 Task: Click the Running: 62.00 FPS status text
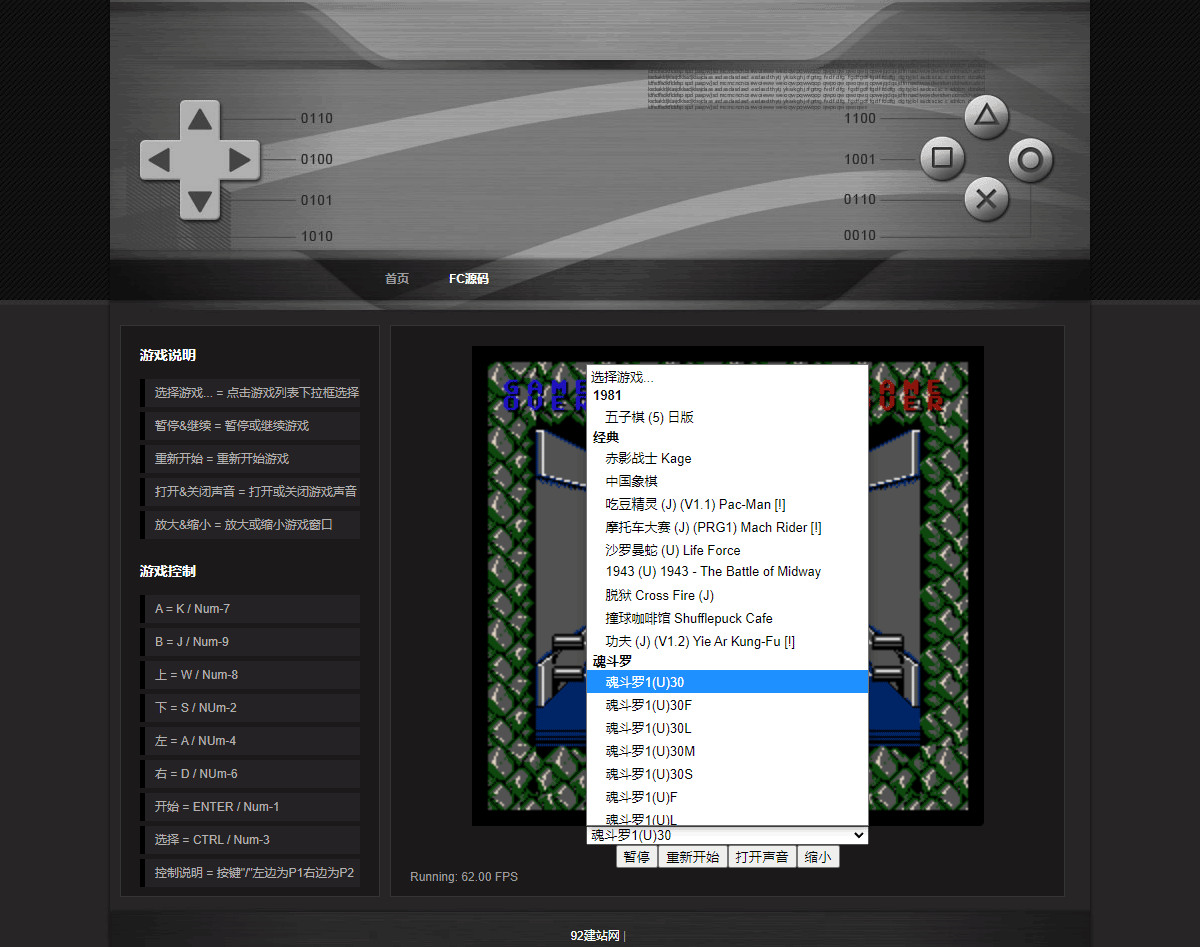(x=464, y=877)
